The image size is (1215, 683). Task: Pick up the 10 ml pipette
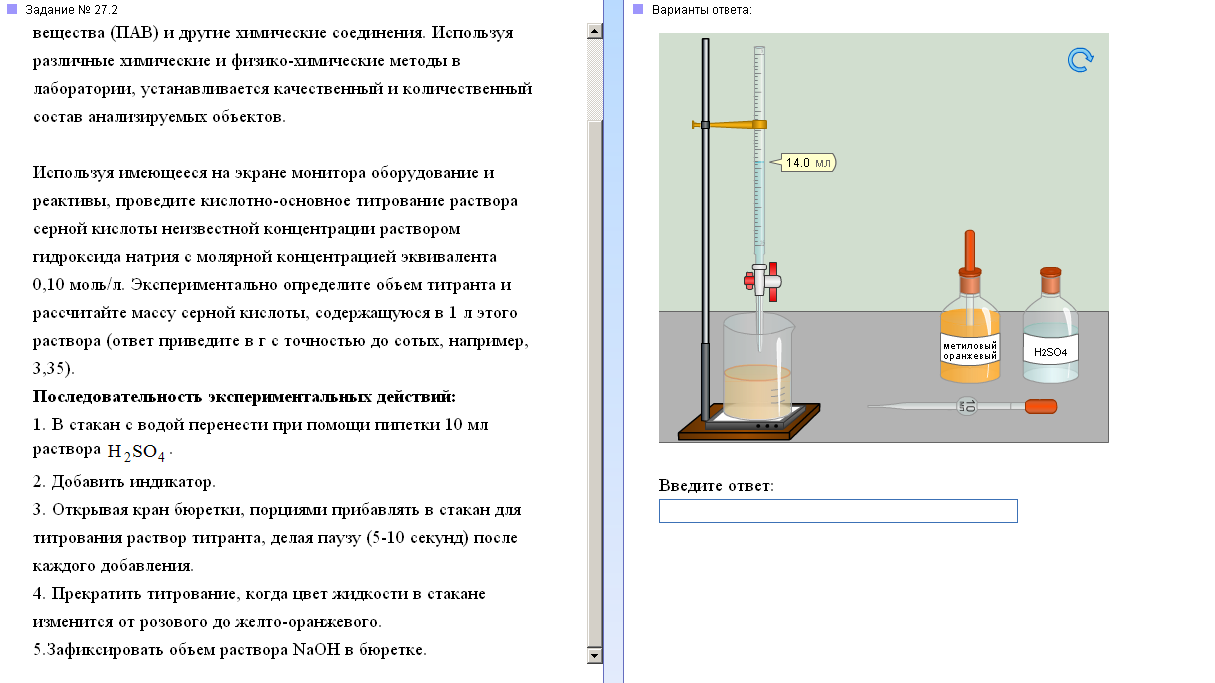(x=961, y=406)
